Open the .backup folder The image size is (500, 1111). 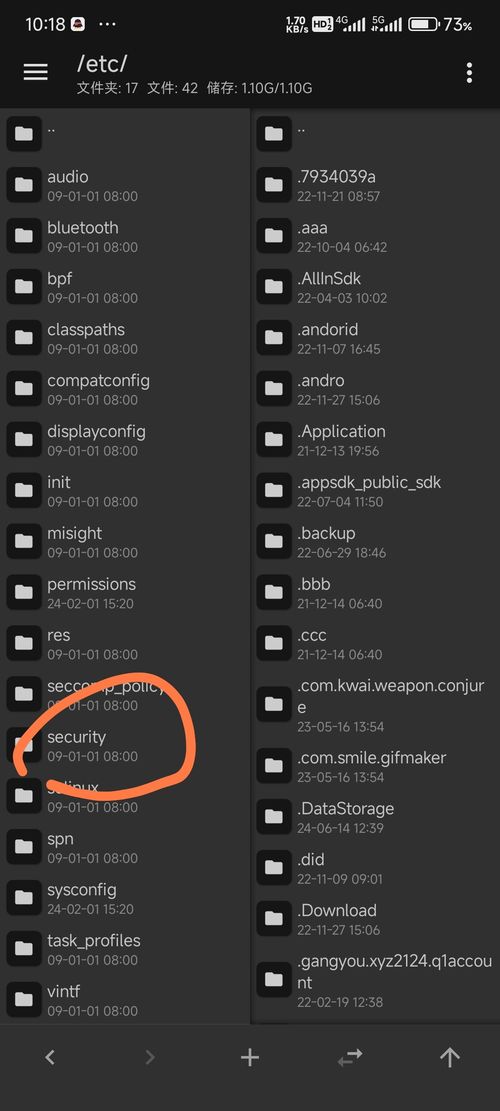(x=375, y=542)
